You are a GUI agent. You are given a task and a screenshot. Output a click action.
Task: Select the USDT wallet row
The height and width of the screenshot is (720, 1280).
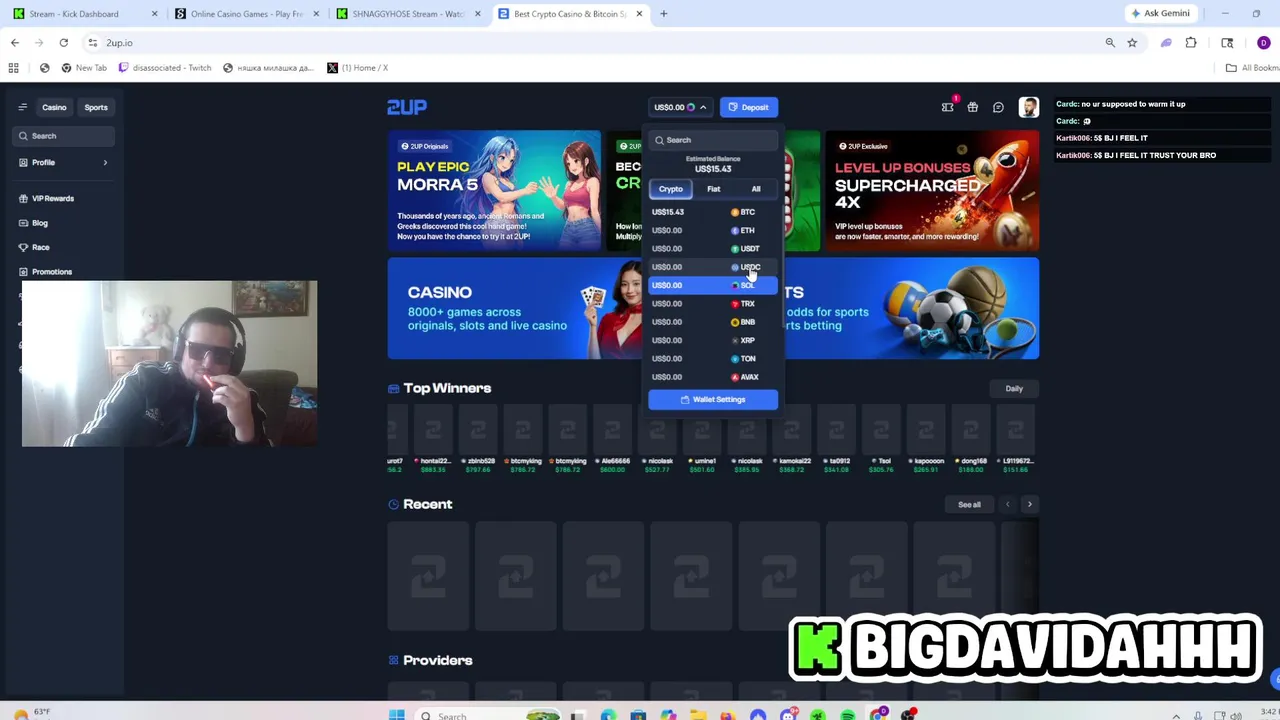coord(713,249)
